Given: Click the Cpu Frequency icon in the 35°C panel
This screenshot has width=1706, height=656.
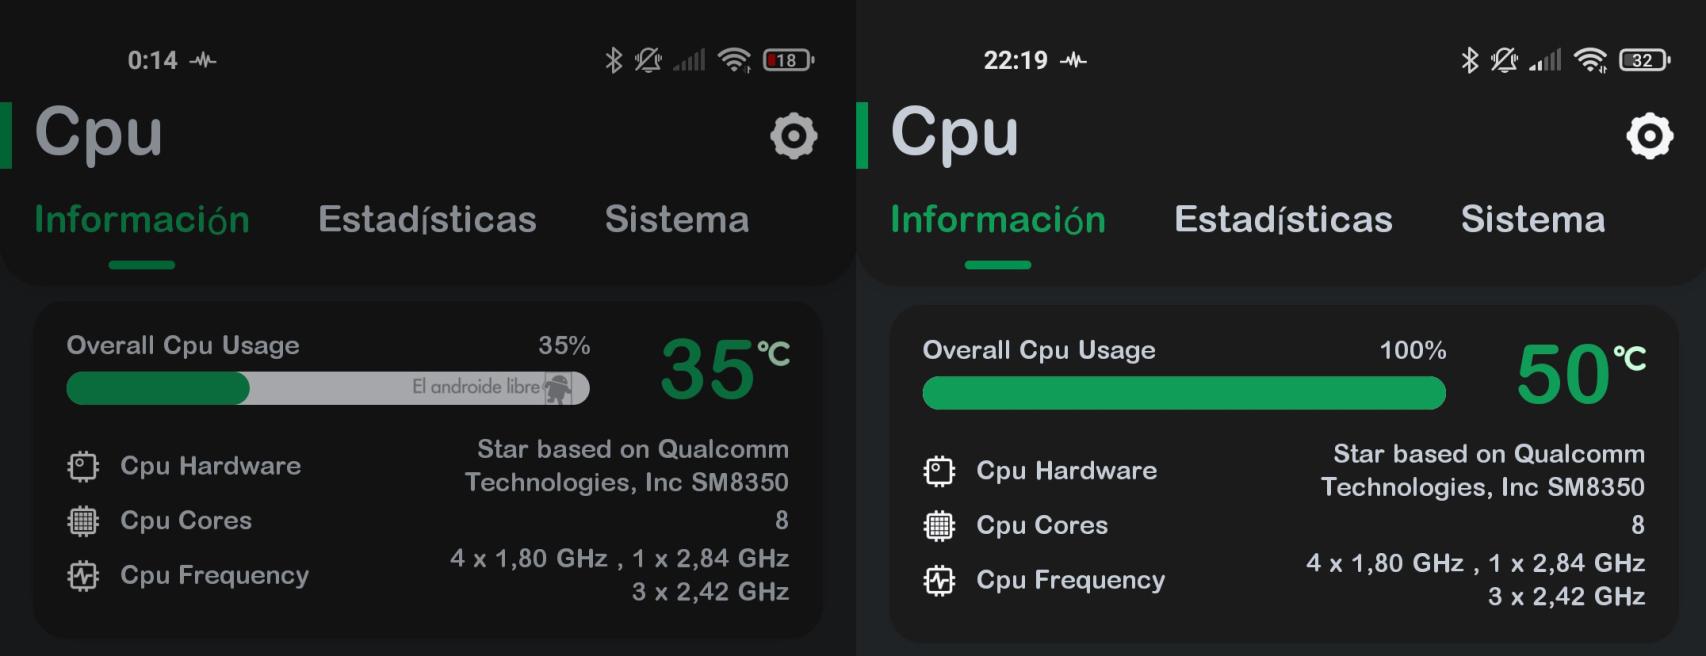Looking at the screenshot, I should [83, 576].
